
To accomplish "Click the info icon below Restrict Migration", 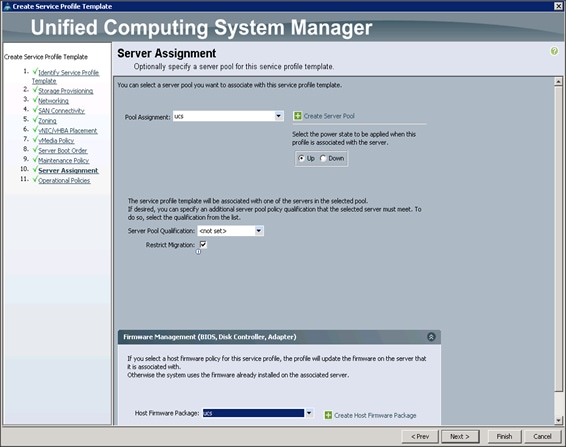I will tap(198, 252).
